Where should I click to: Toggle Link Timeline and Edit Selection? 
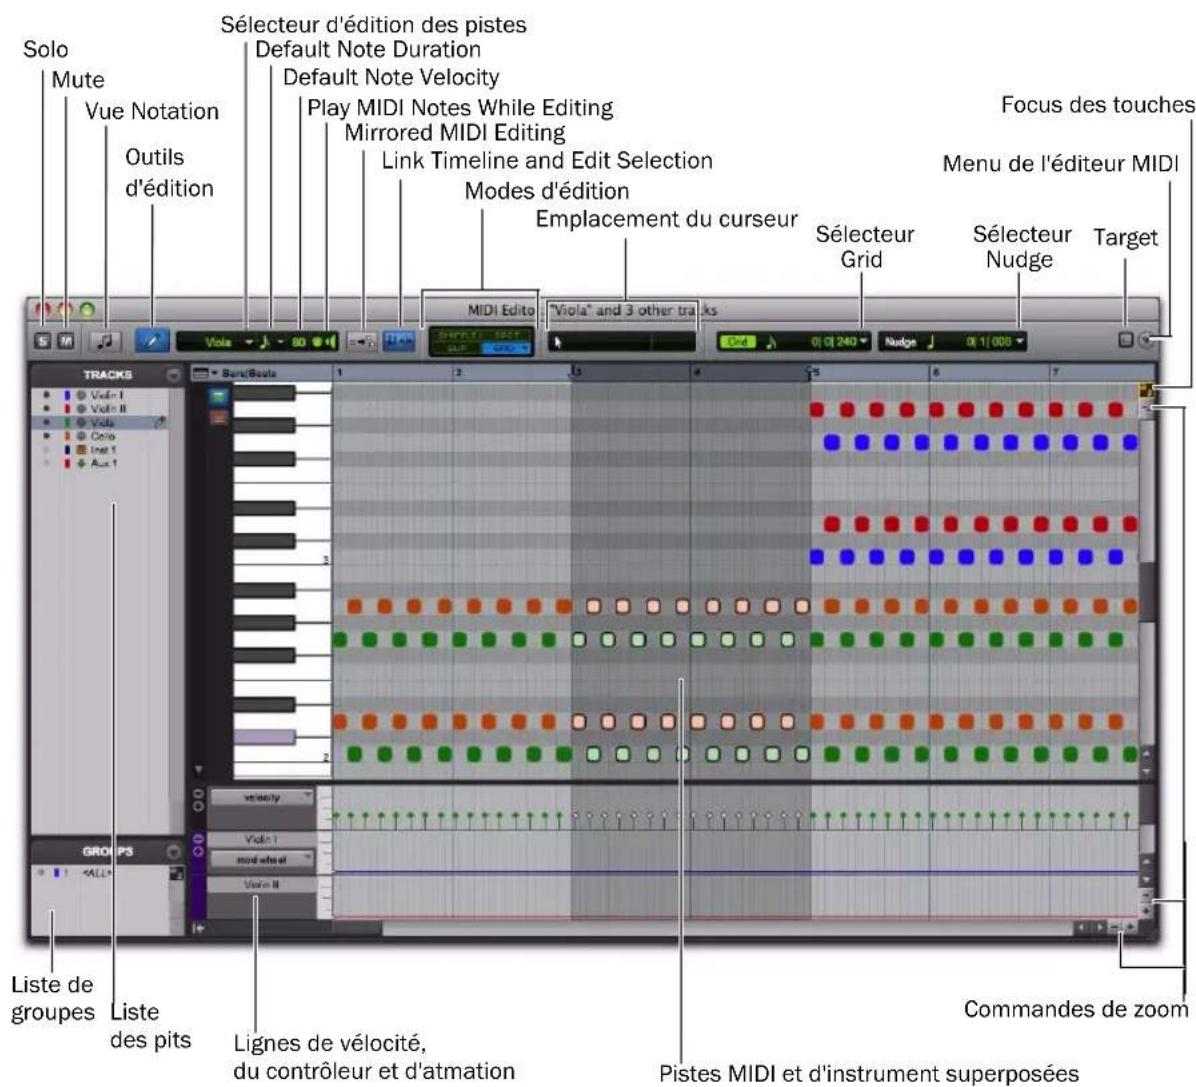(x=400, y=341)
